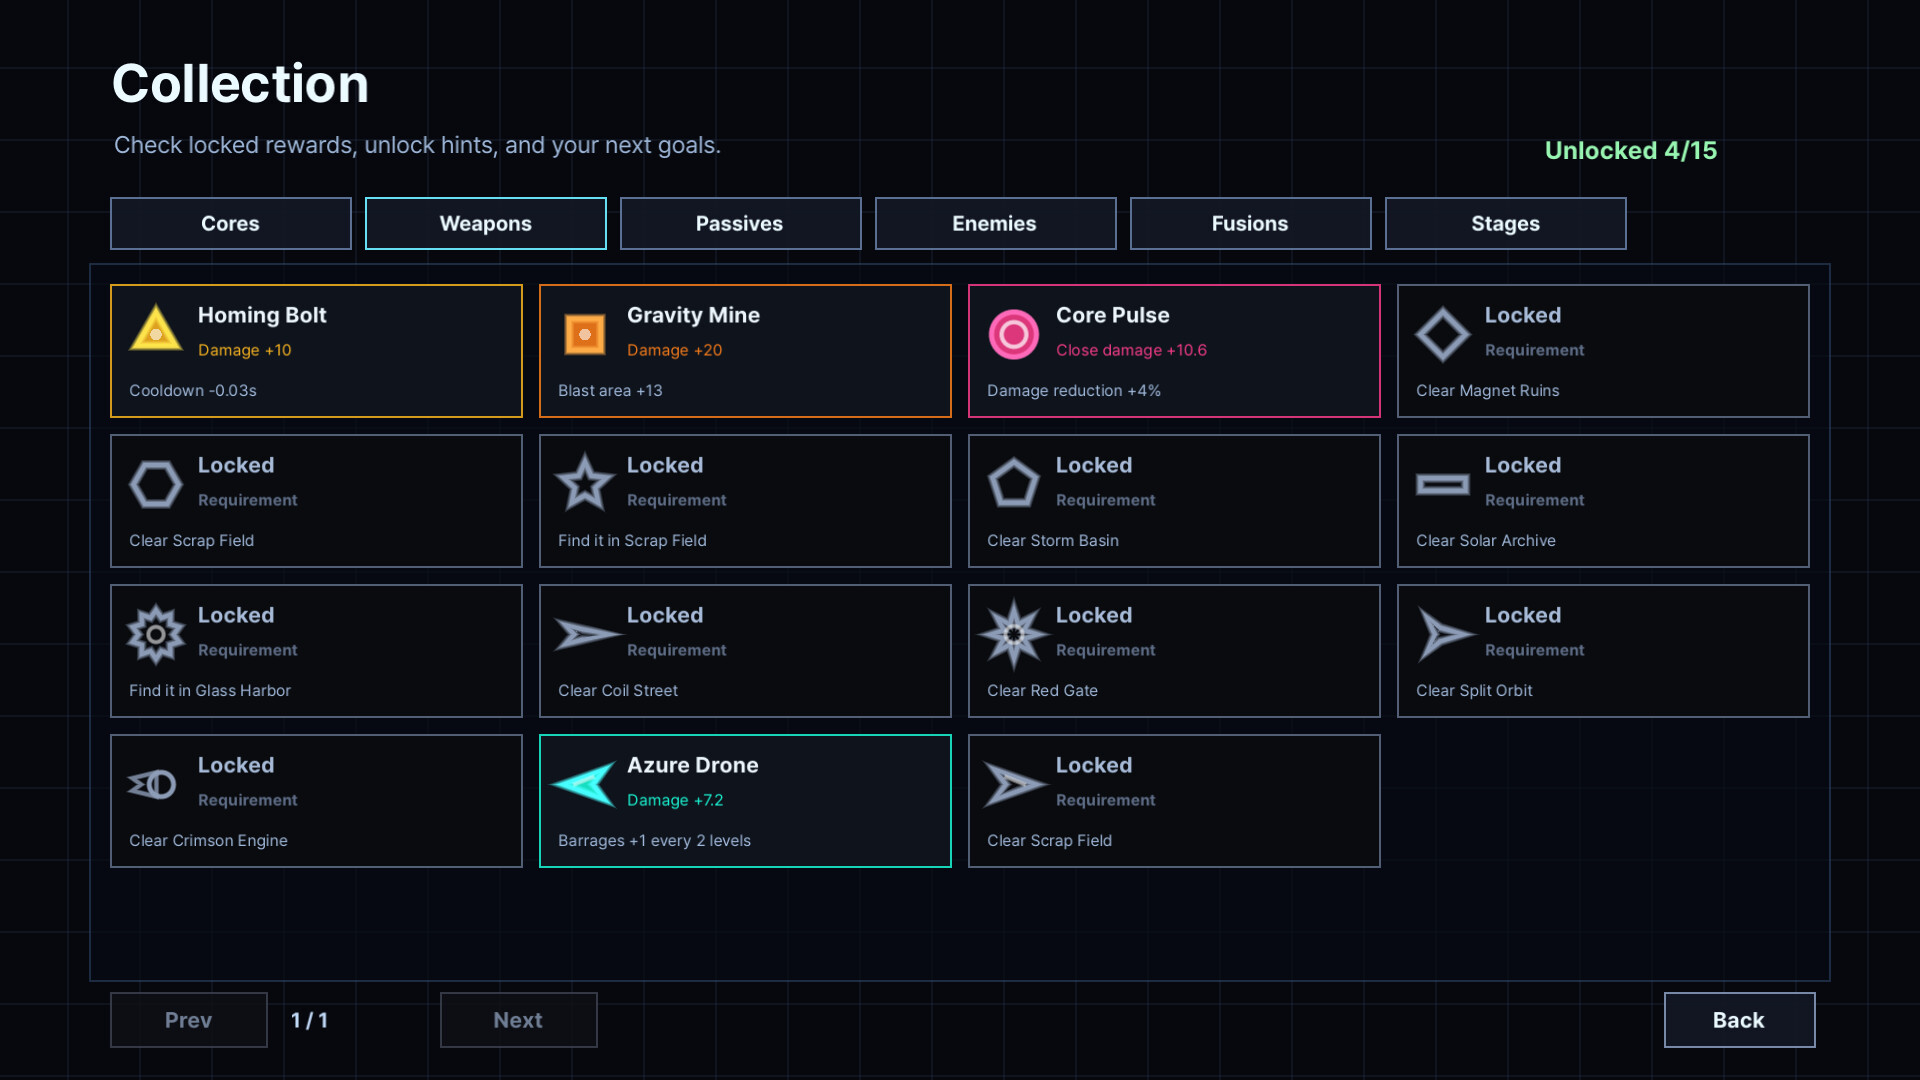Image resolution: width=1920 pixels, height=1080 pixels.
Task: Click the '1 / 1' page indicator
Action: 309,1020
